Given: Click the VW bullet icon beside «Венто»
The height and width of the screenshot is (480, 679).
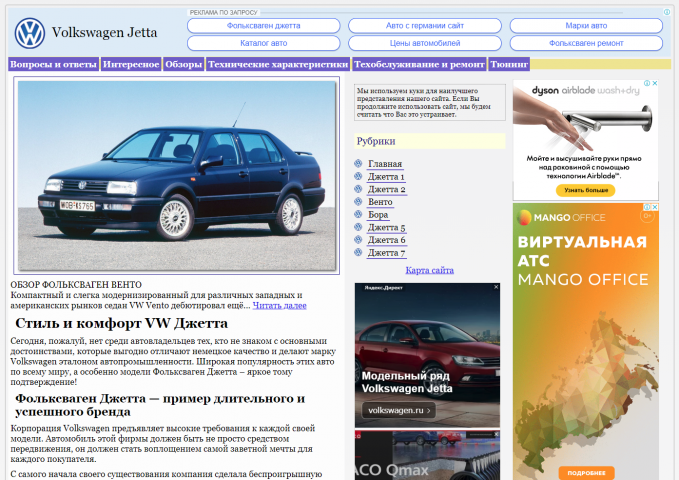Looking at the screenshot, I should [x=358, y=201].
